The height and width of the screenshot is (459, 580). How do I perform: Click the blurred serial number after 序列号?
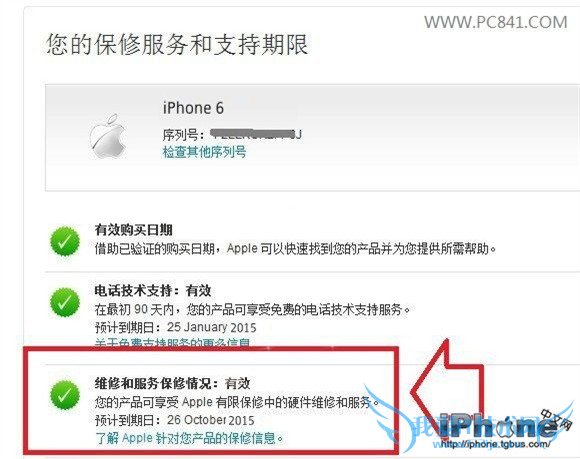[x=256, y=133]
